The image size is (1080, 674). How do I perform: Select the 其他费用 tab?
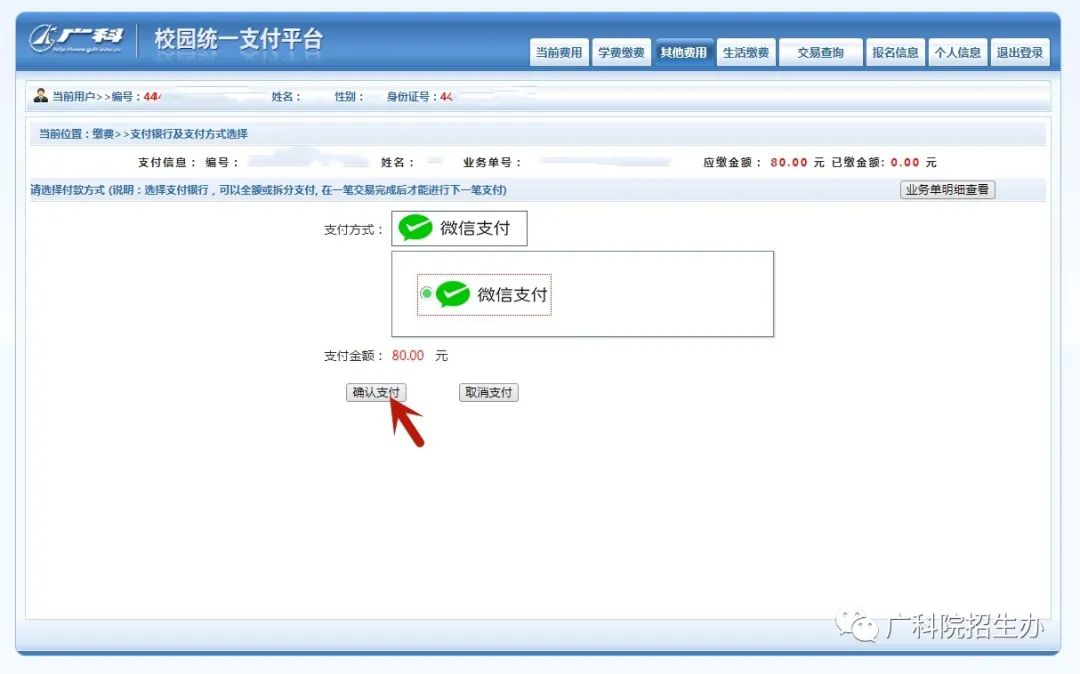[683, 53]
